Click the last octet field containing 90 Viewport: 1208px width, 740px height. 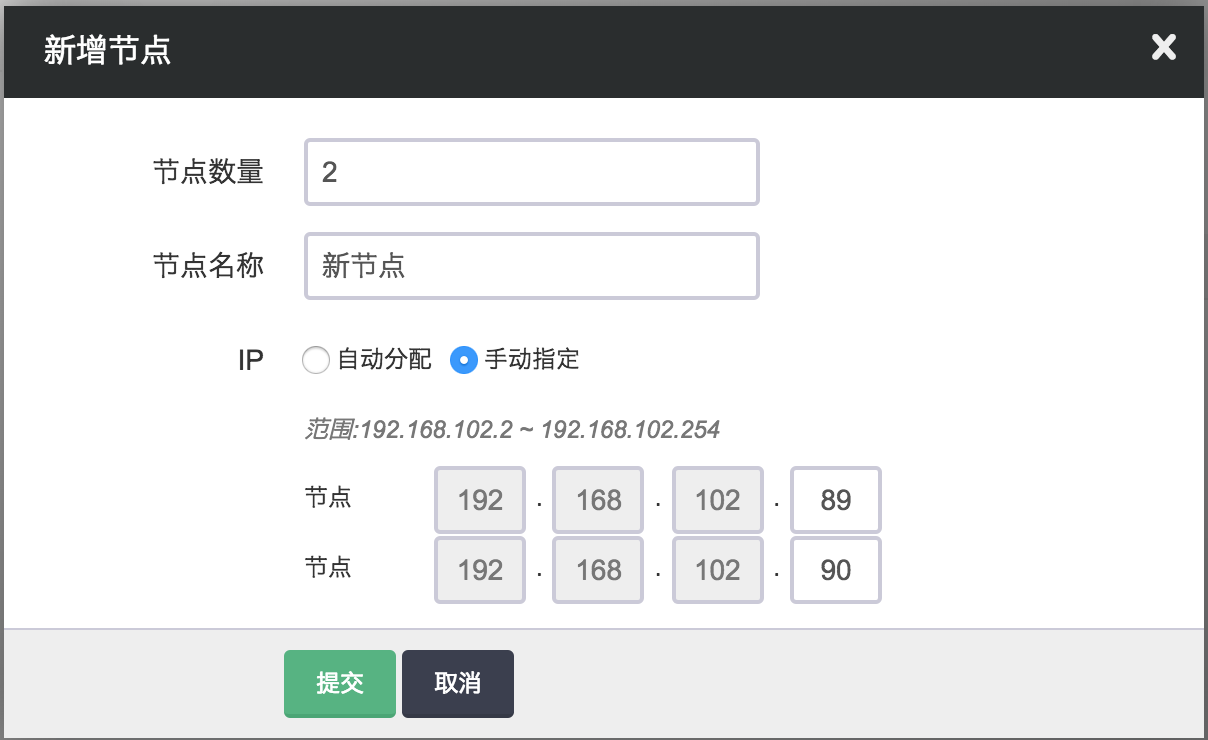click(x=835, y=570)
